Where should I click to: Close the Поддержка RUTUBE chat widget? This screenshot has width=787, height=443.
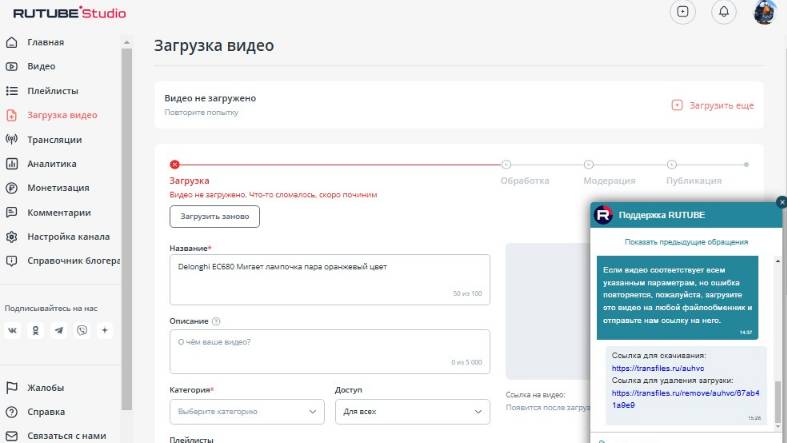click(781, 202)
